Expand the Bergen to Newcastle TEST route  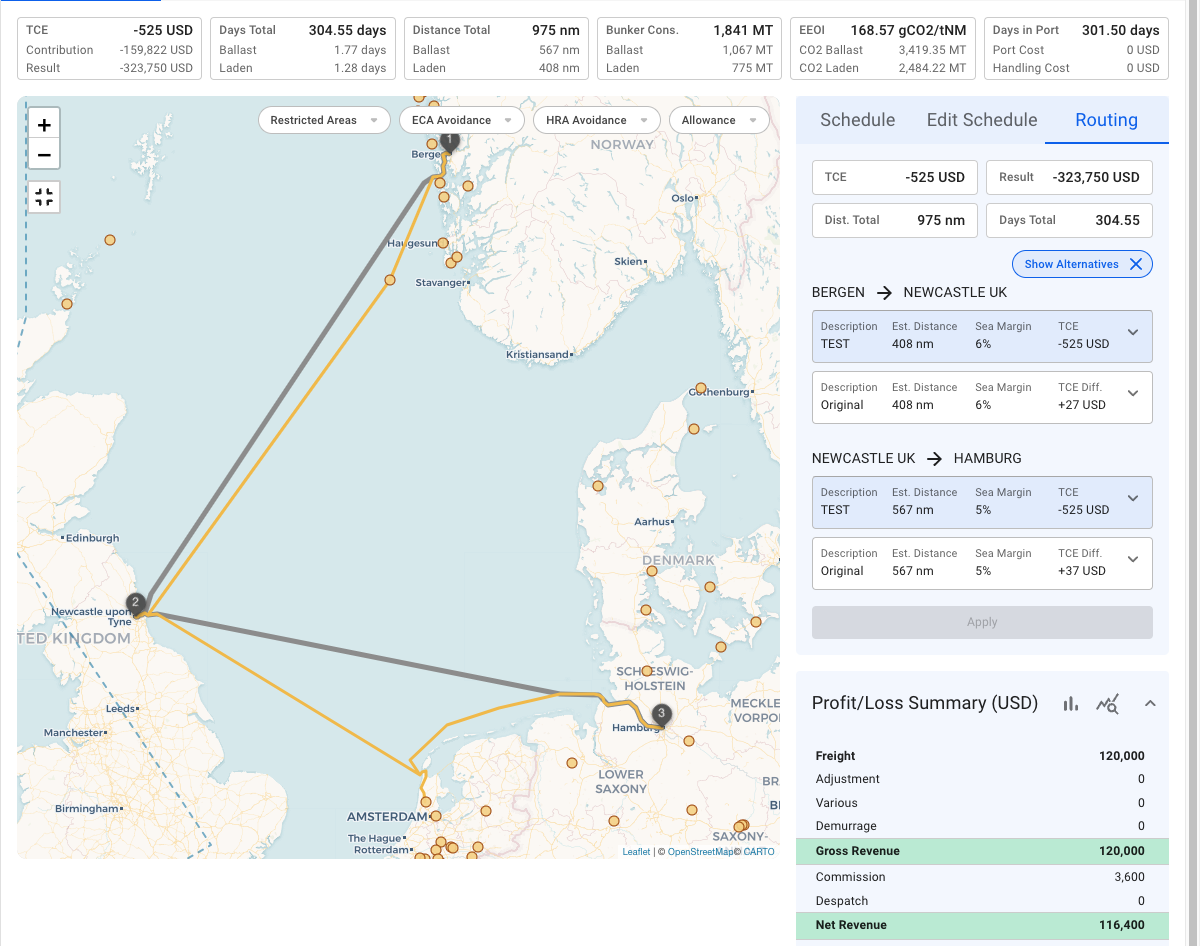(x=1133, y=334)
